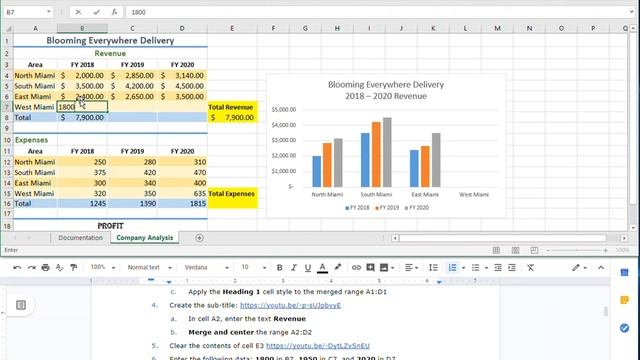The height and width of the screenshot is (360, 640).
Task: Open the Tasks side panel icon
Action: pyautogui.click(x=624, y=328)
